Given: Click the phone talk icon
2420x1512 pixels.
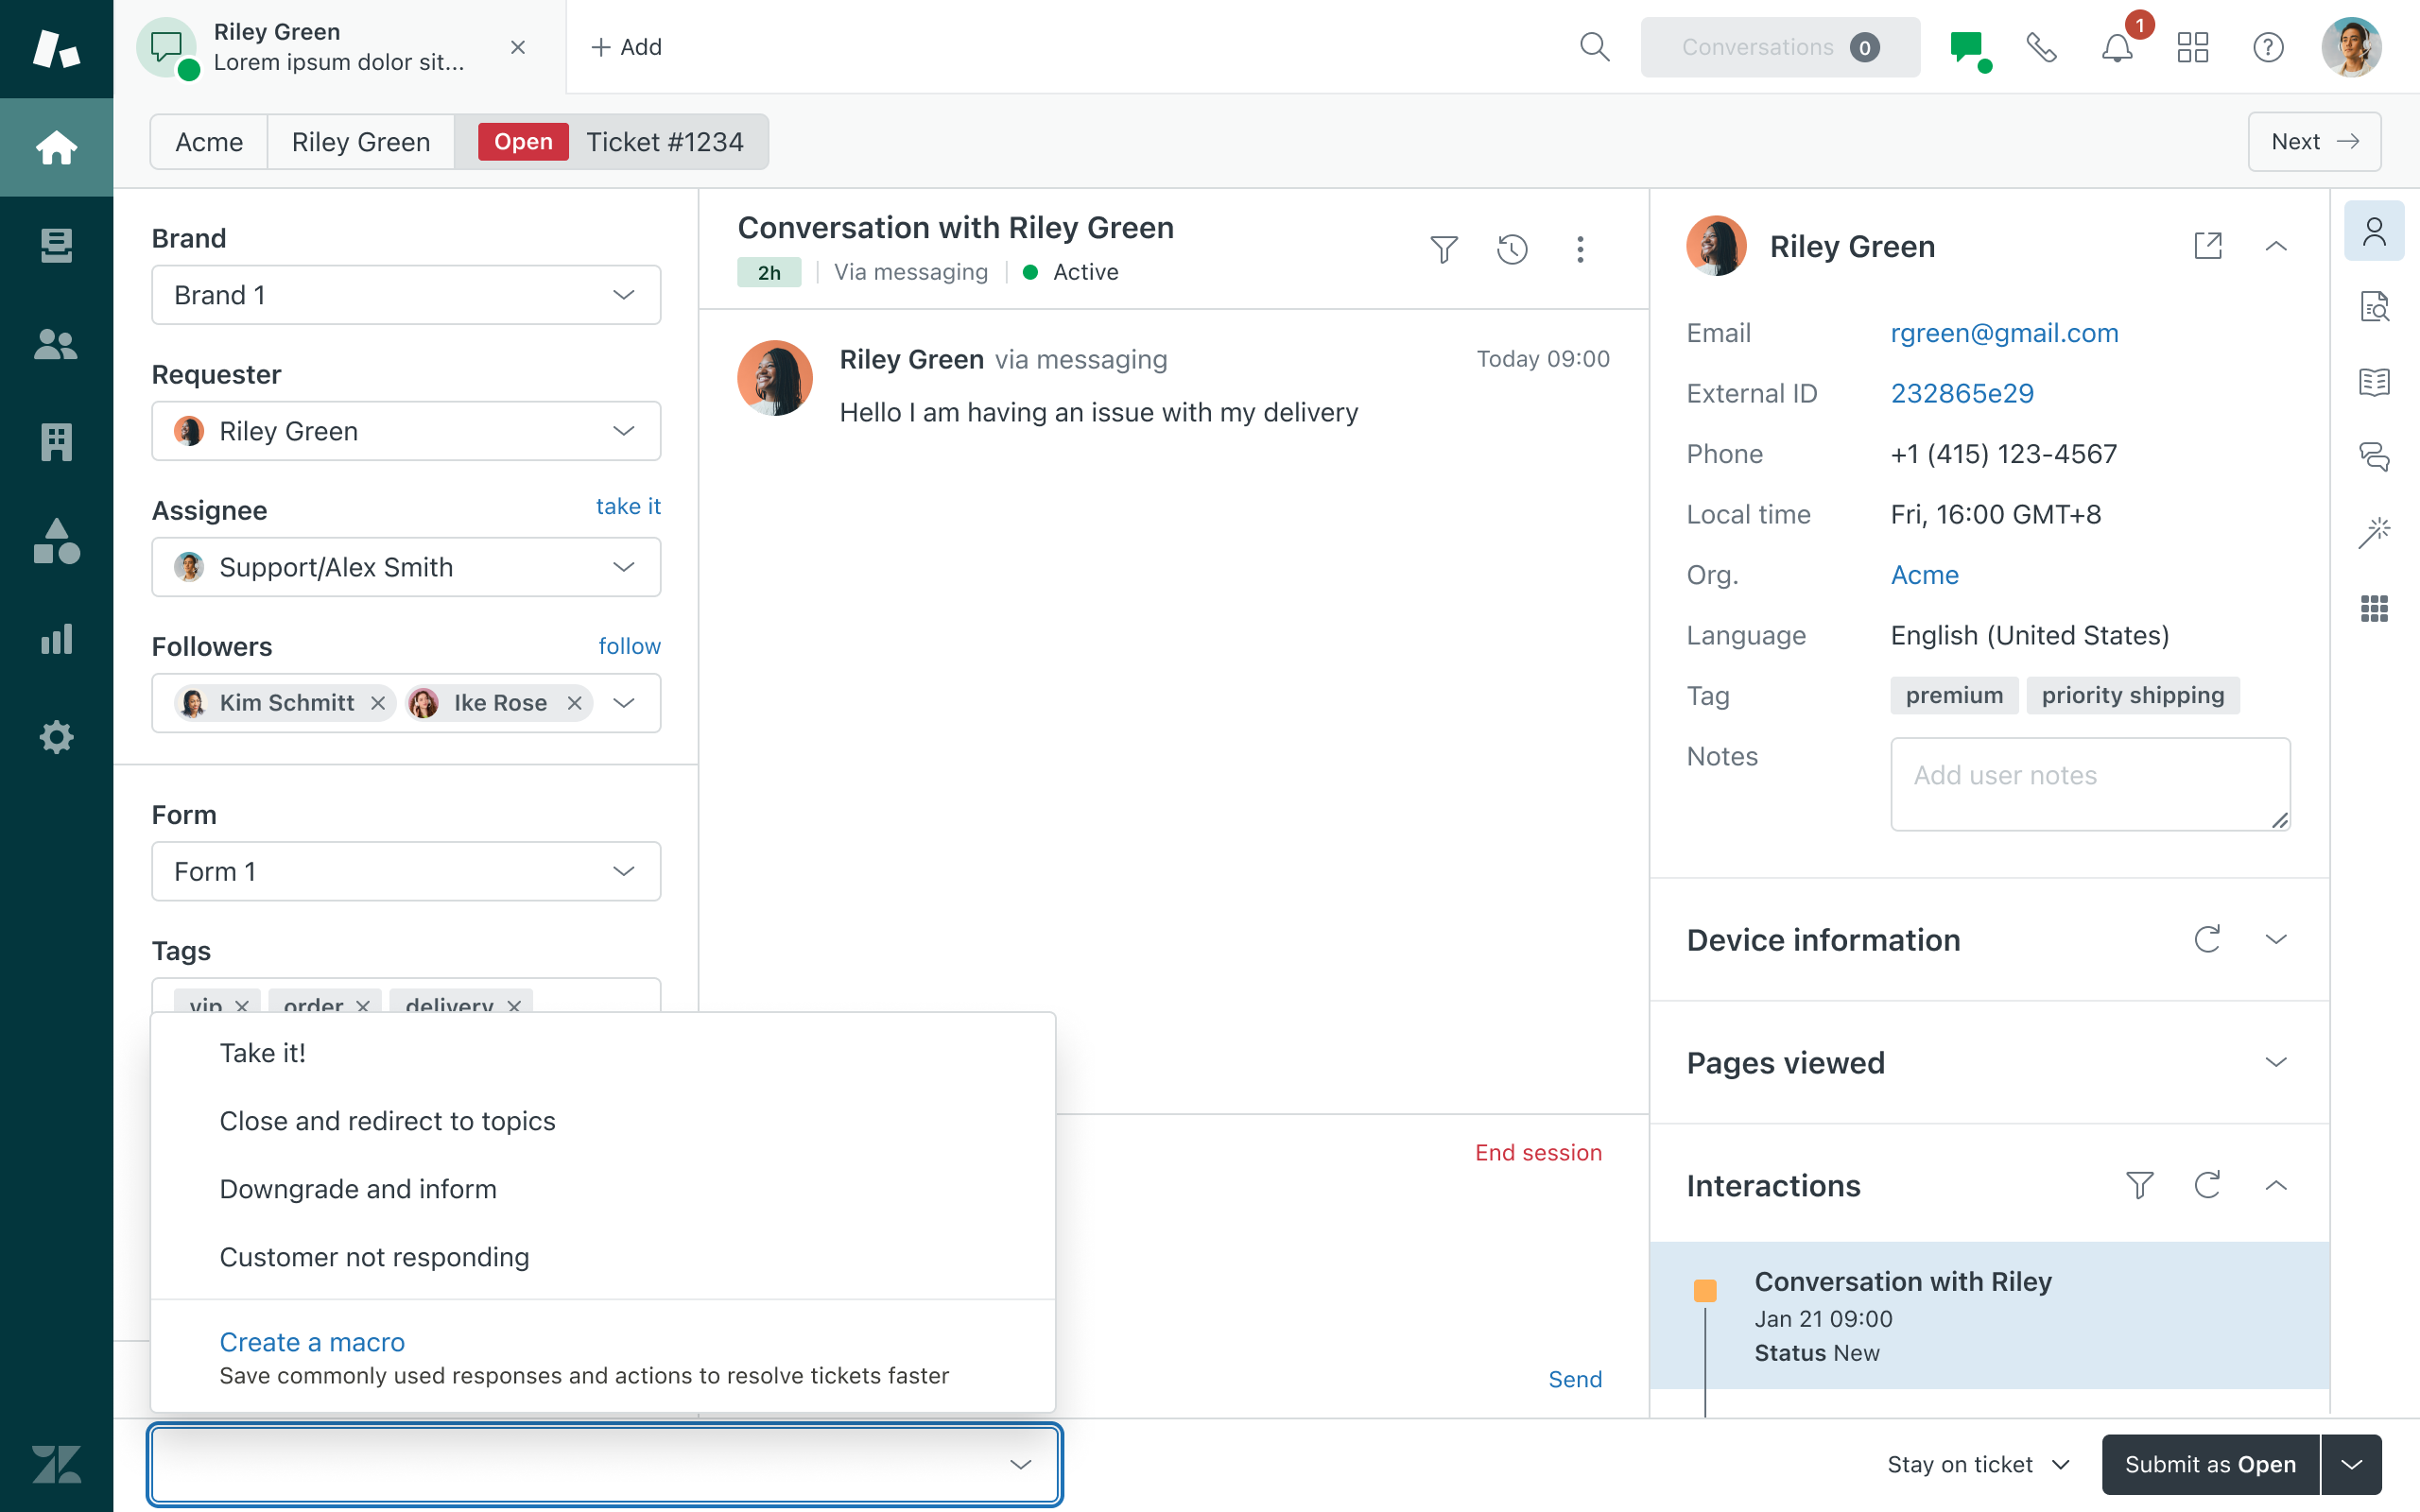Looking at the screenshot, I should (x=2041, y=47).
